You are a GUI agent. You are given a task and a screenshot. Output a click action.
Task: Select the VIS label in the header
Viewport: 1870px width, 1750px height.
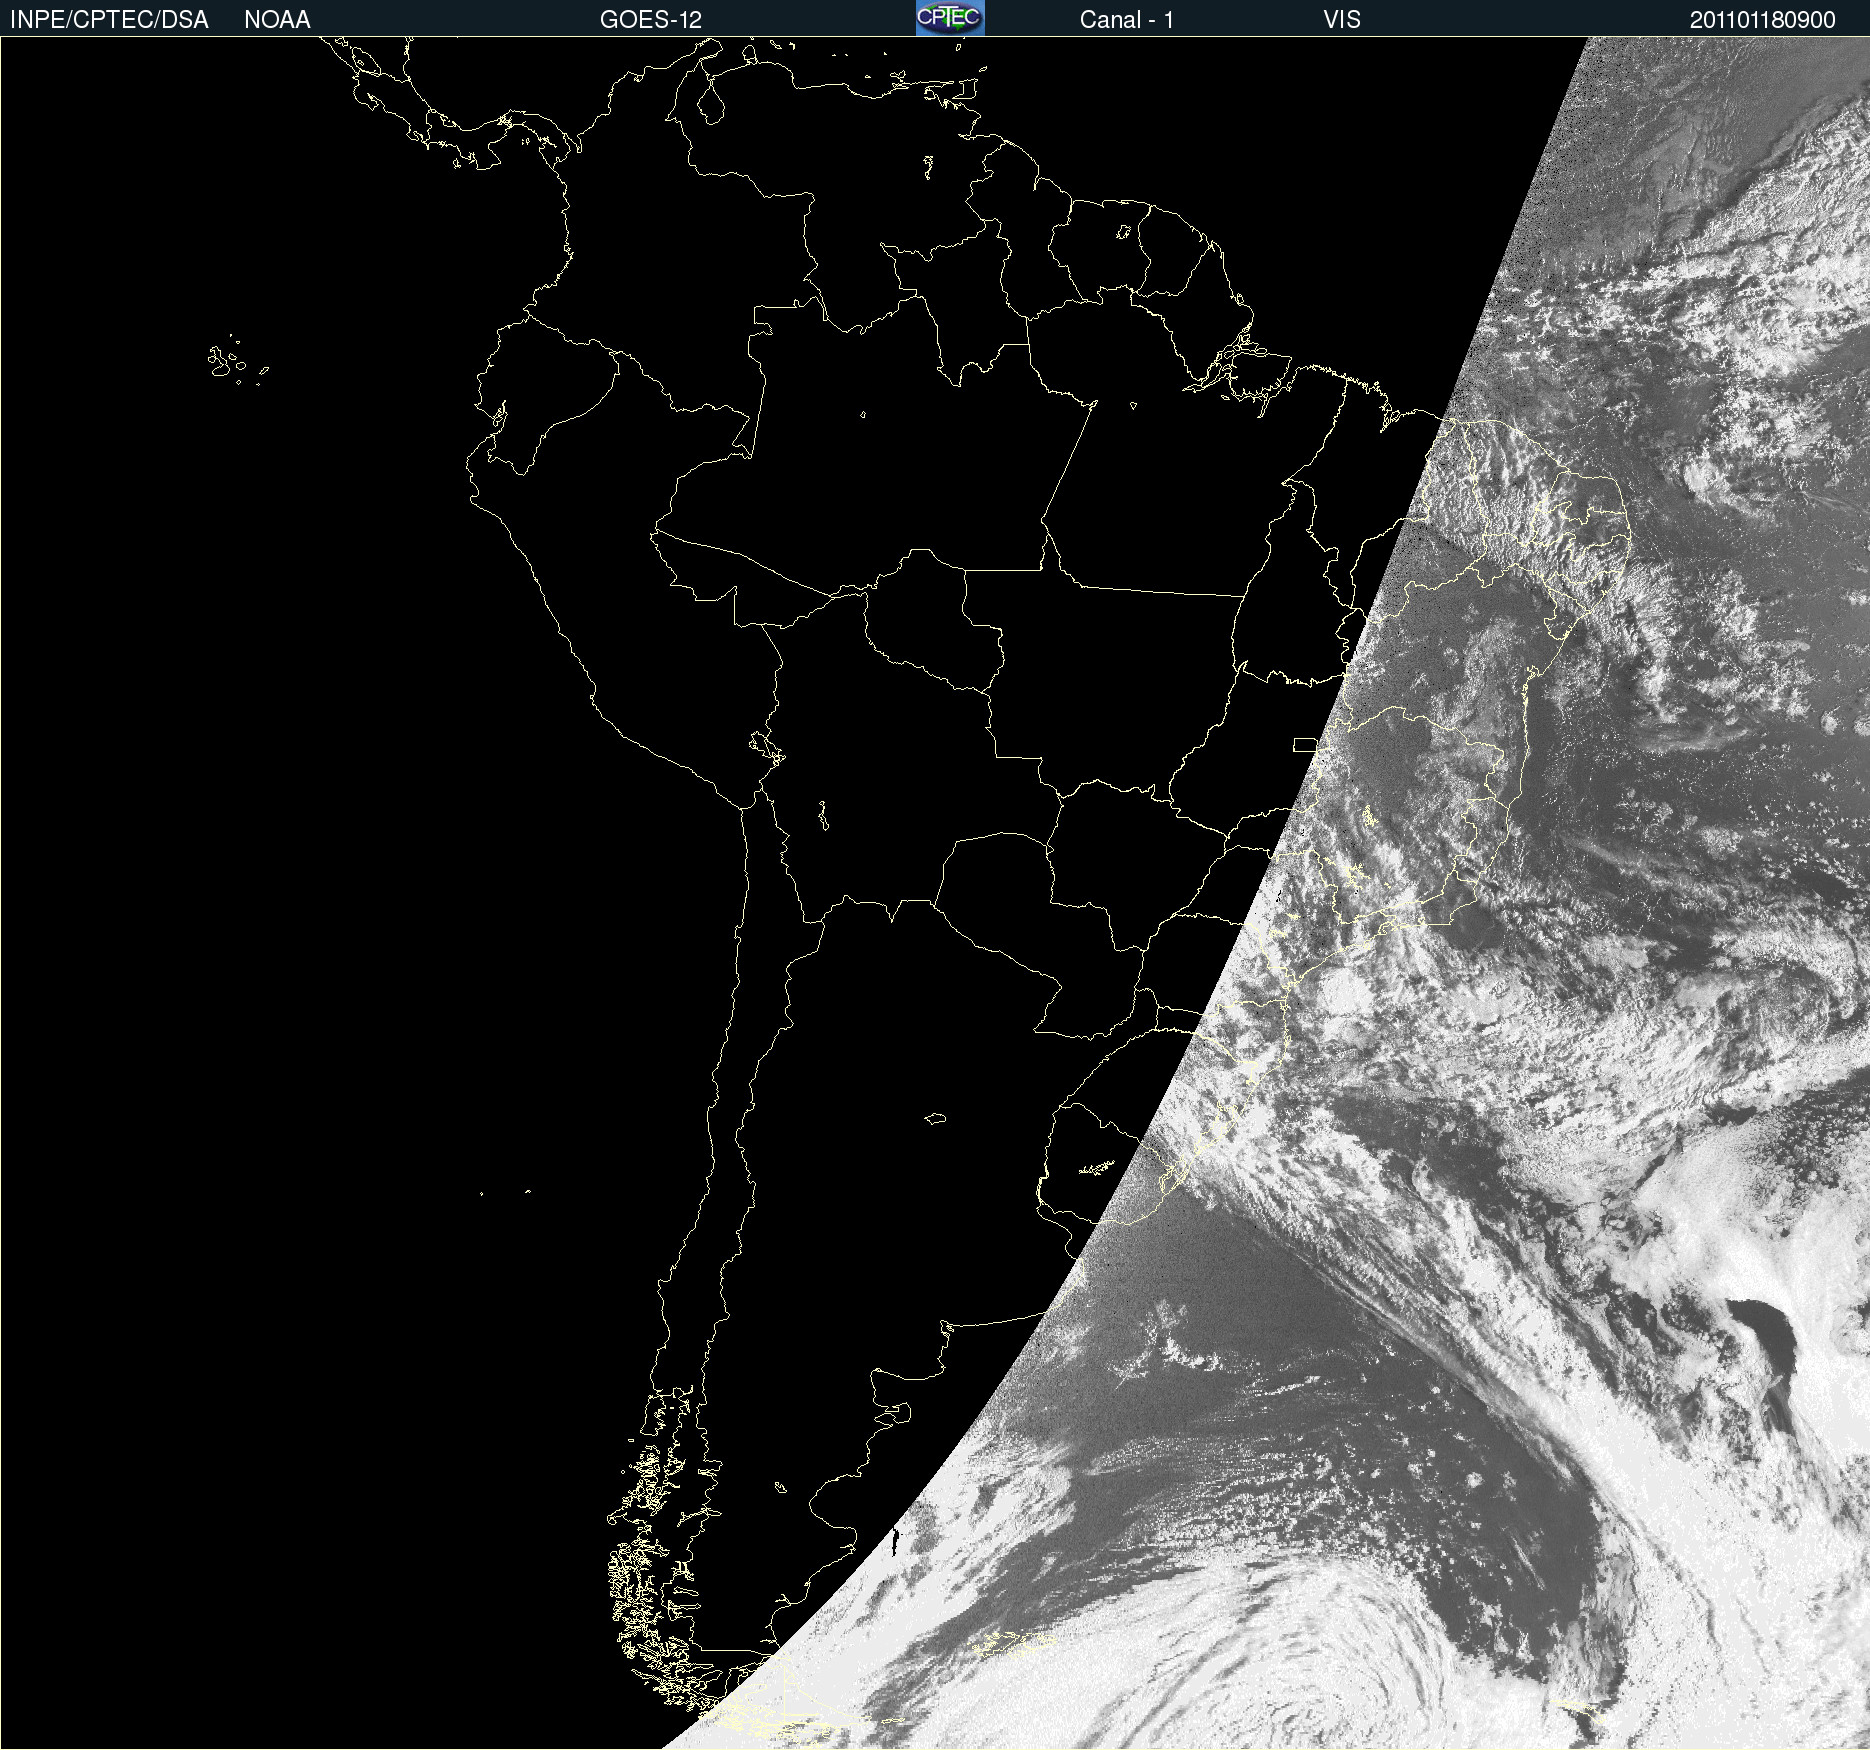click(1342, 20)
